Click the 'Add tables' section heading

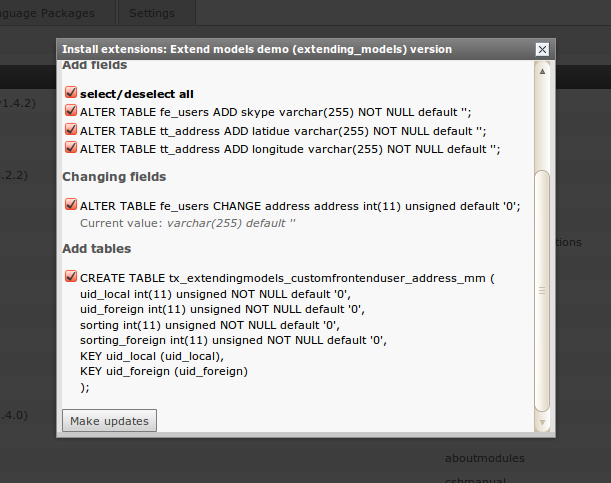coord(97,248)
